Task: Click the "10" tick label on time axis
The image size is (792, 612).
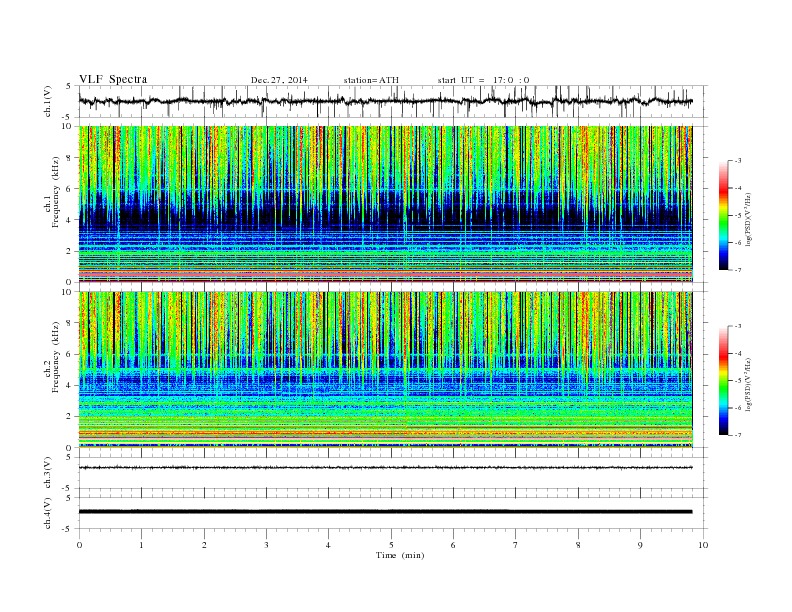Action: tap(703, 545)
